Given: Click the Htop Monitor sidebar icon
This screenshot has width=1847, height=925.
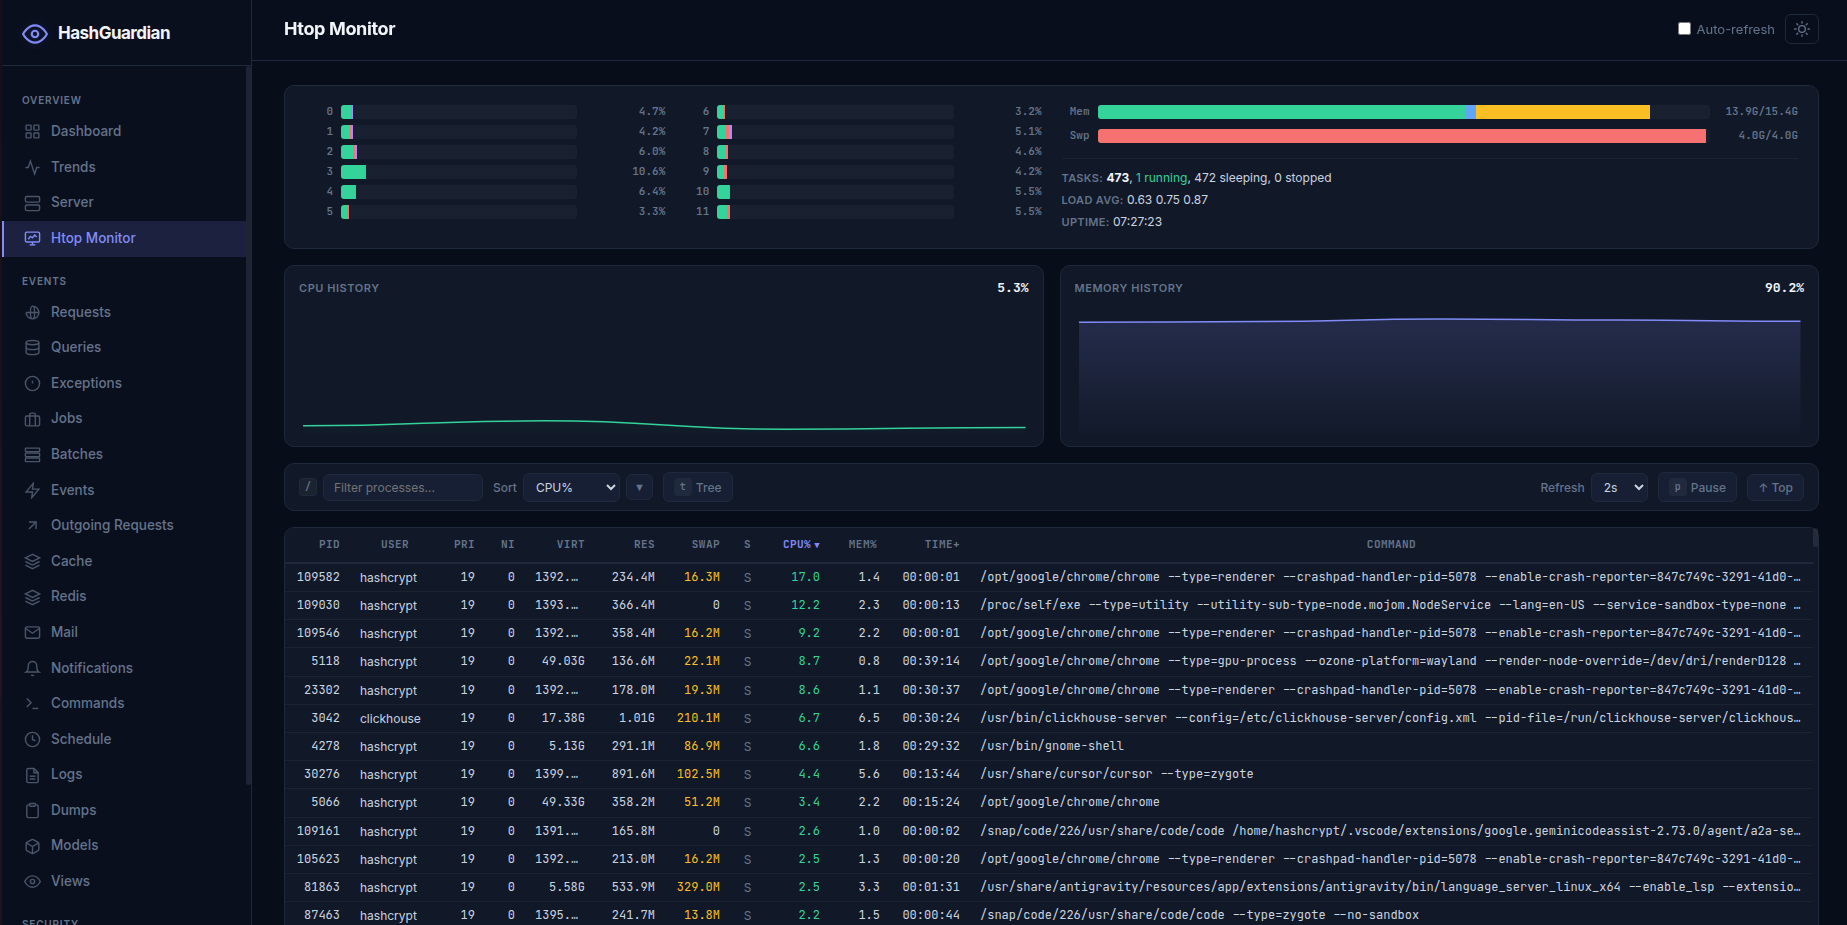Looking at the screenshot, I should click(x=32, y=238).
